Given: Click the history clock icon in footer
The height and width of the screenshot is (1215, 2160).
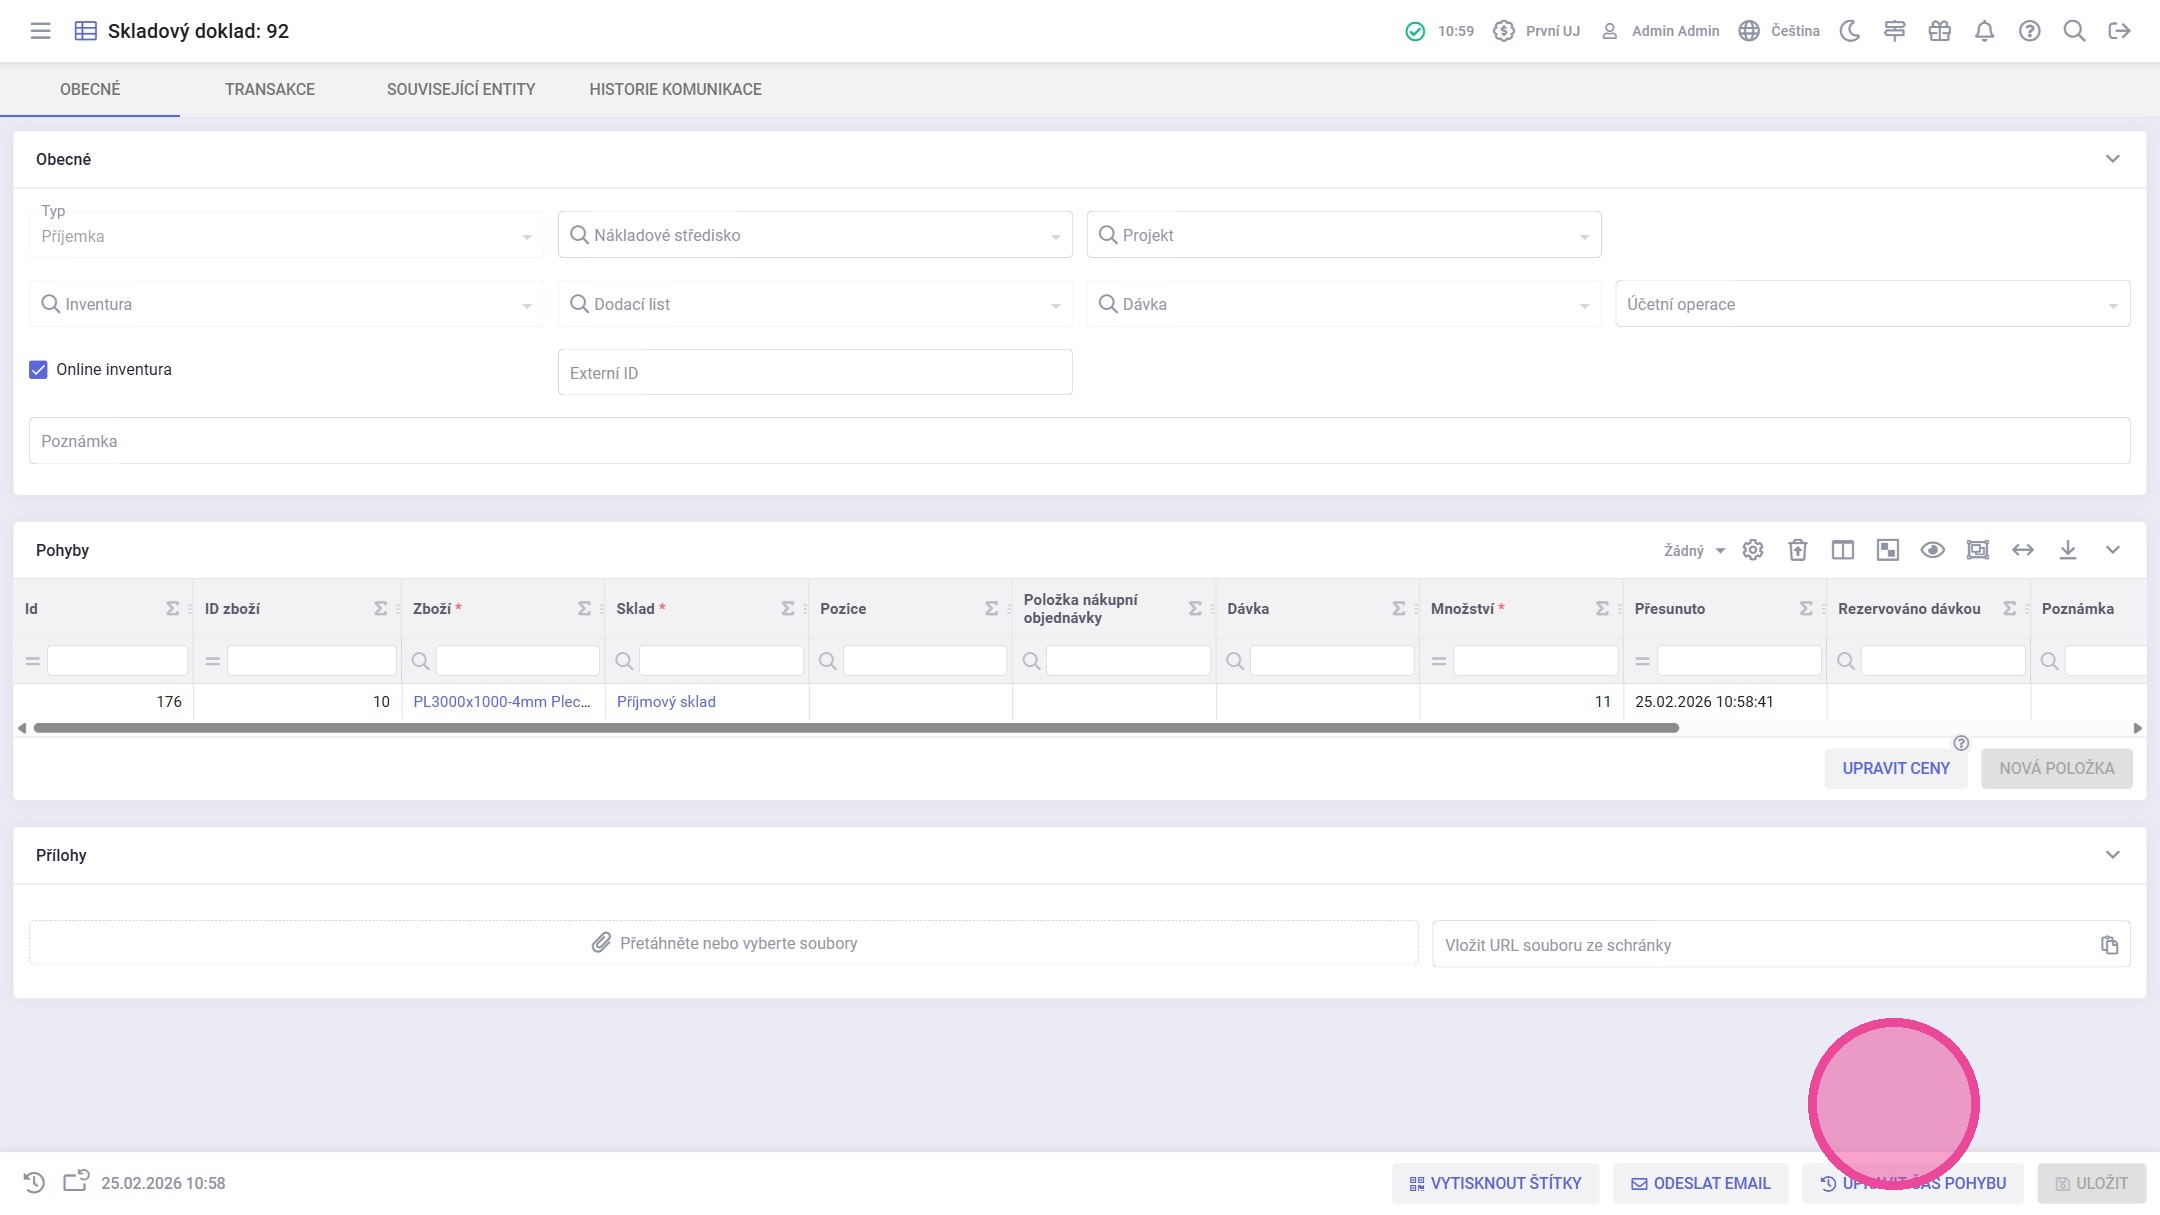Looking at the screenshot, I should (34, 1183).
